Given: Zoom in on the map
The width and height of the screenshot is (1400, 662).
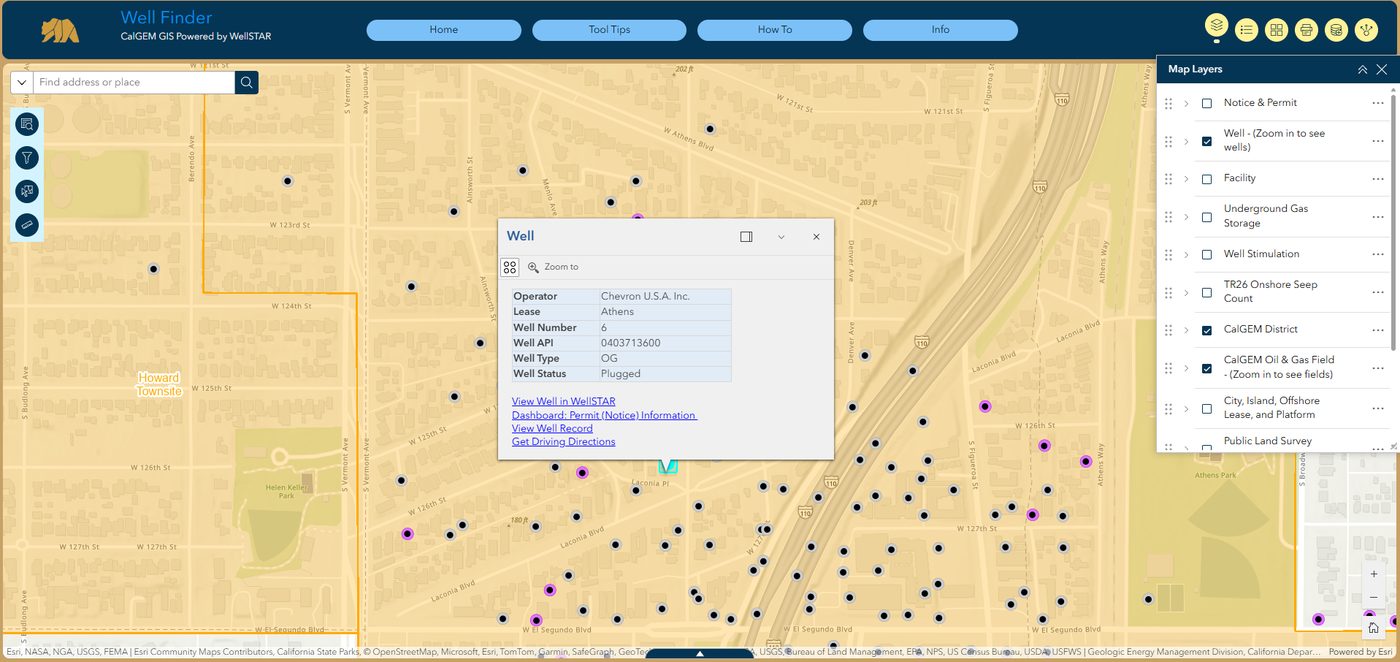Looking at the screenshot, I should coord(1374,574).
